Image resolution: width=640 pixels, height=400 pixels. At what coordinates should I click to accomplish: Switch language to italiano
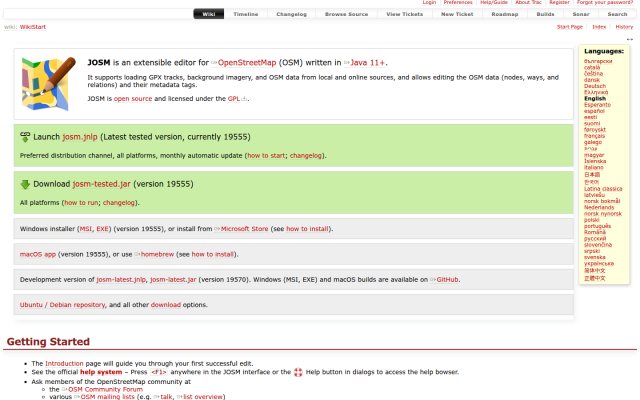593,167
